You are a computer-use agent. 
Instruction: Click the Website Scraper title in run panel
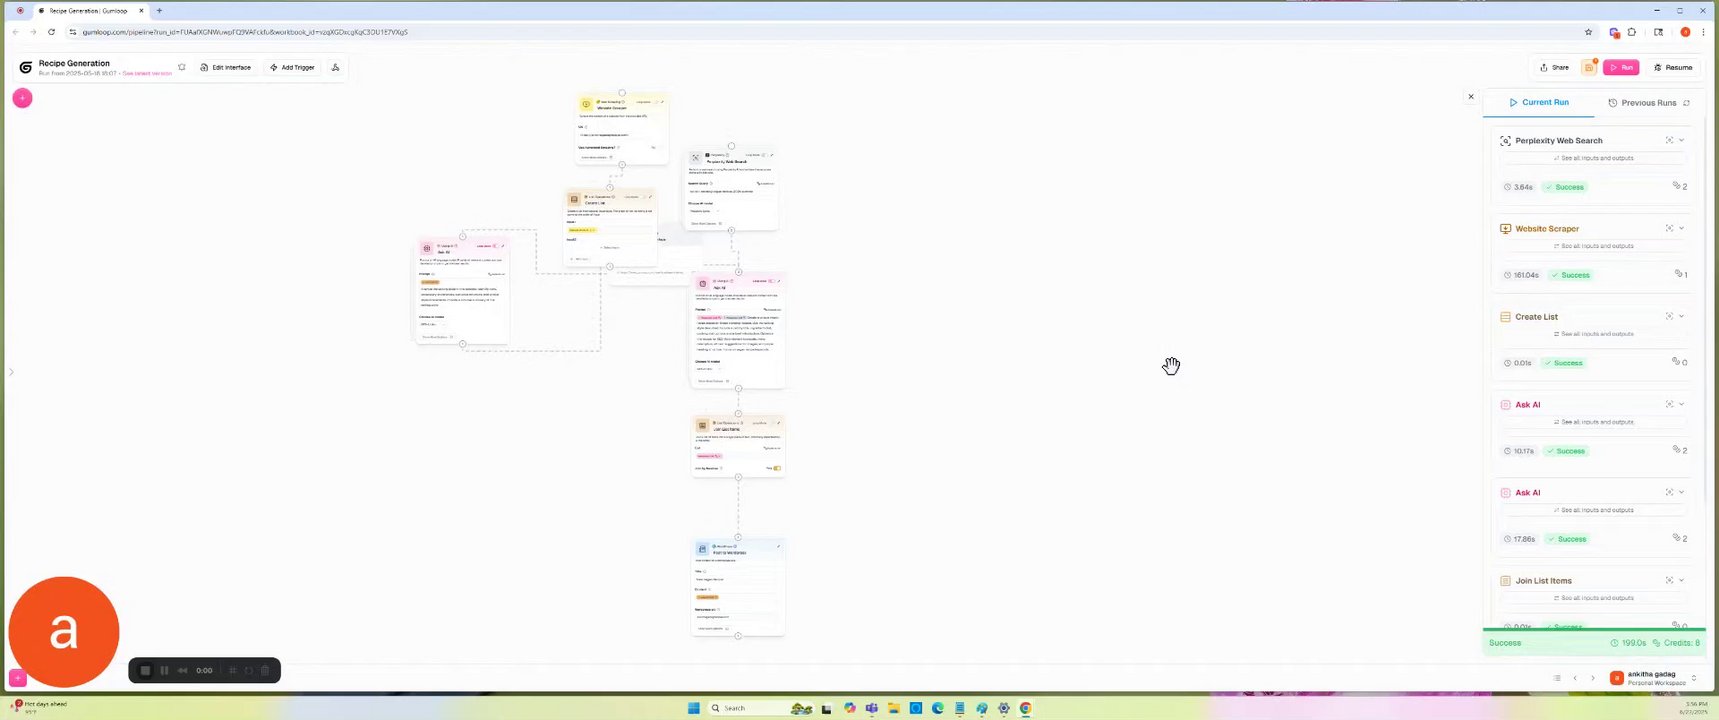click(1547, 229)
